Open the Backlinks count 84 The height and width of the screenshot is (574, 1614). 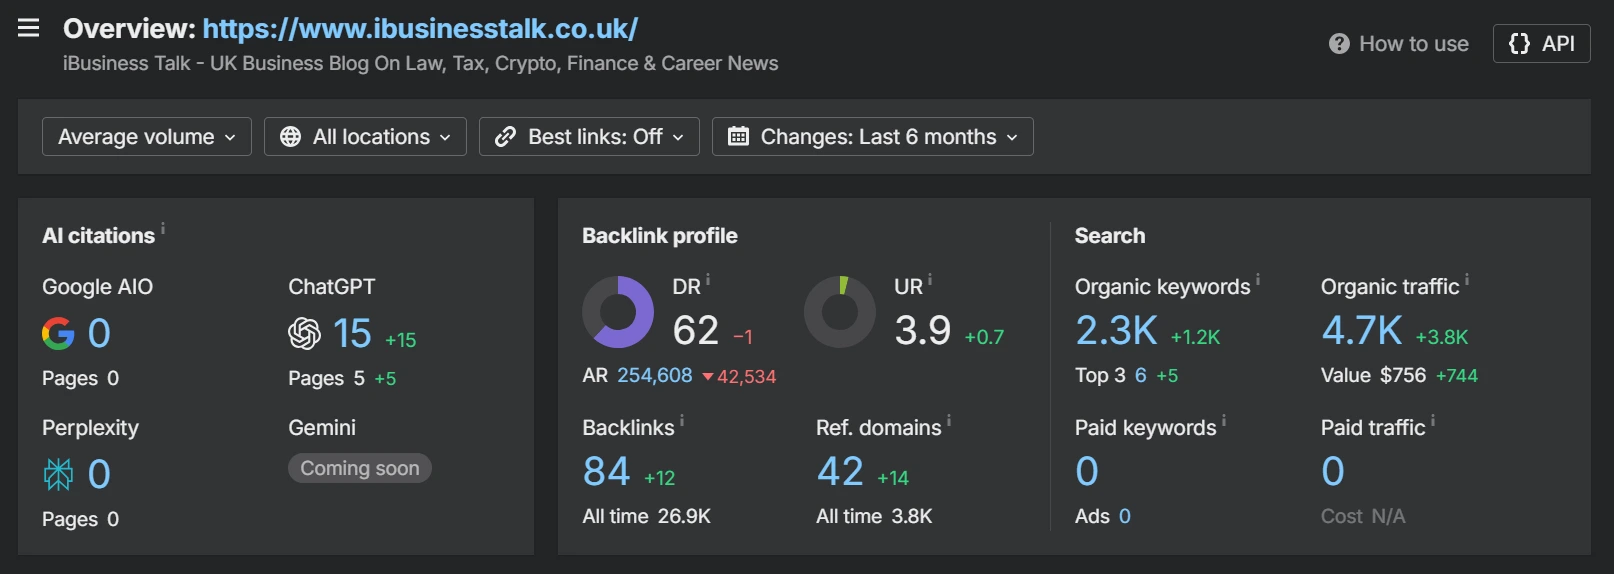(607, 471)
